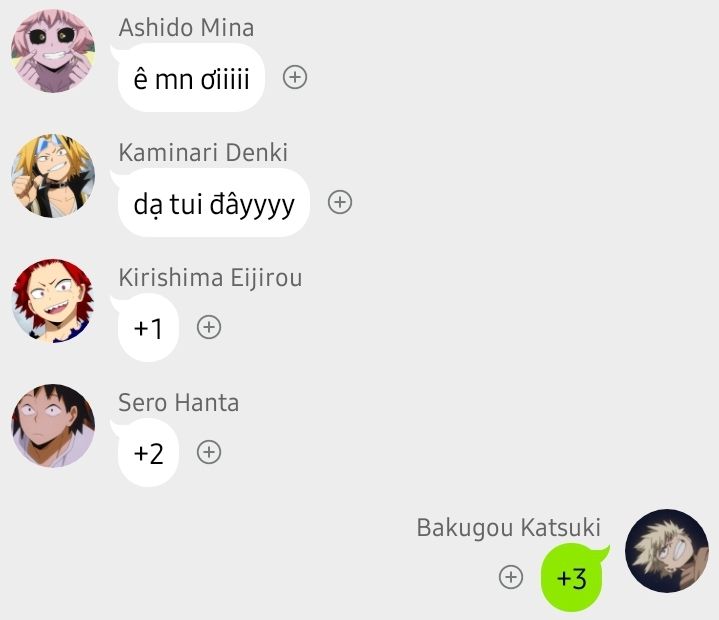
Task: Open Kaminari Denki's avatar
Action: (53, 176)
